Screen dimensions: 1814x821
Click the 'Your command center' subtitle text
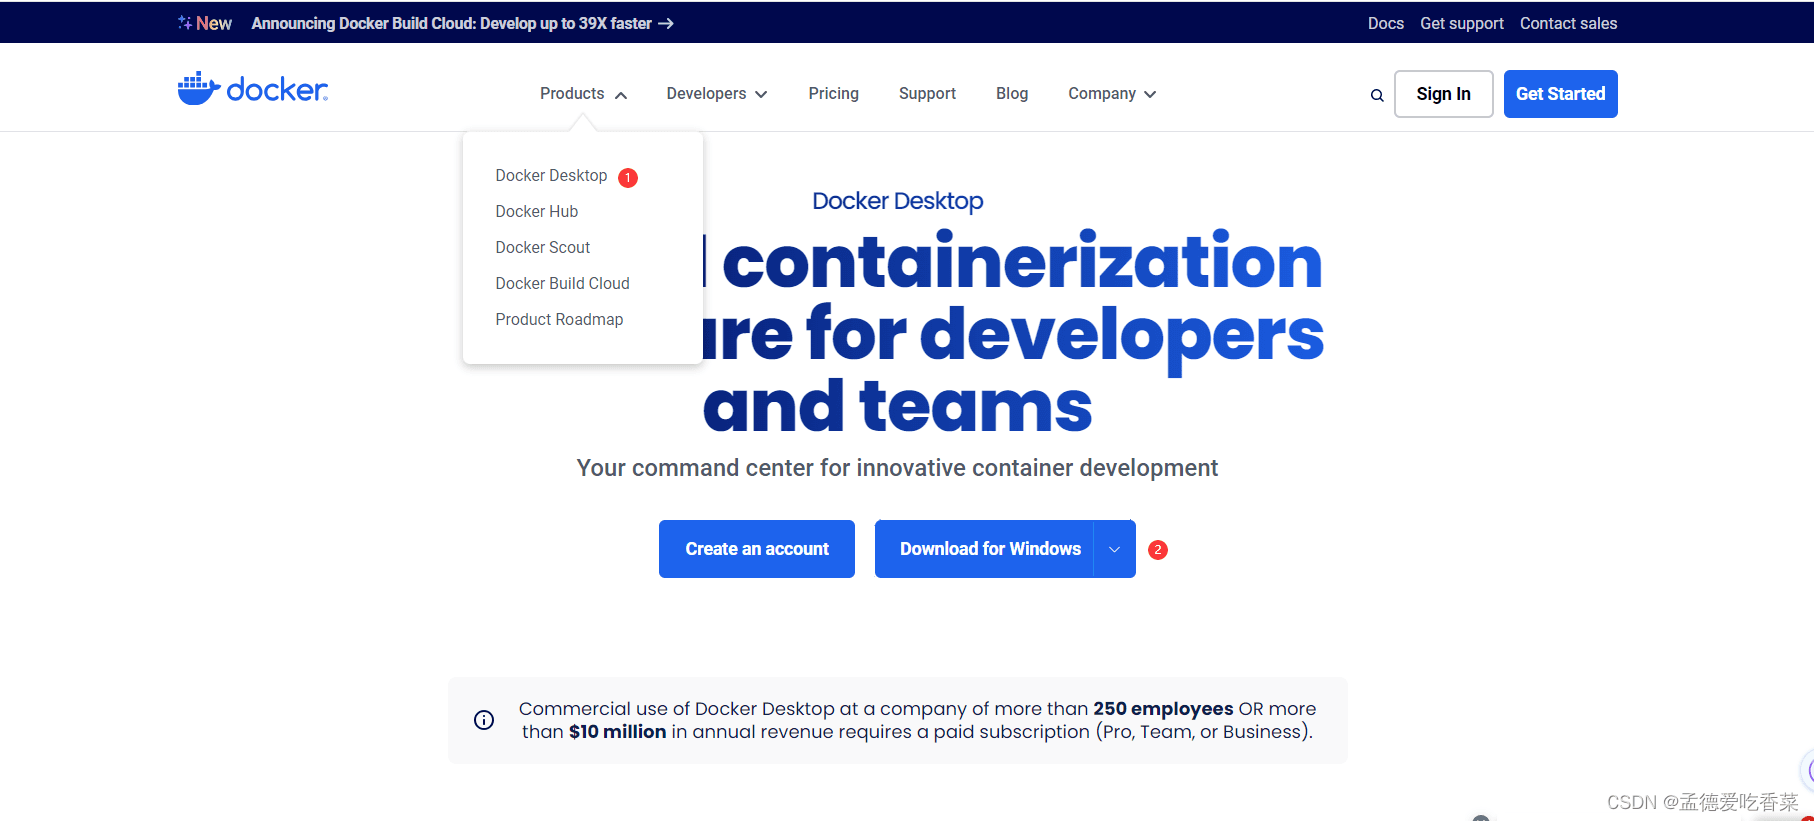(897, 468)
